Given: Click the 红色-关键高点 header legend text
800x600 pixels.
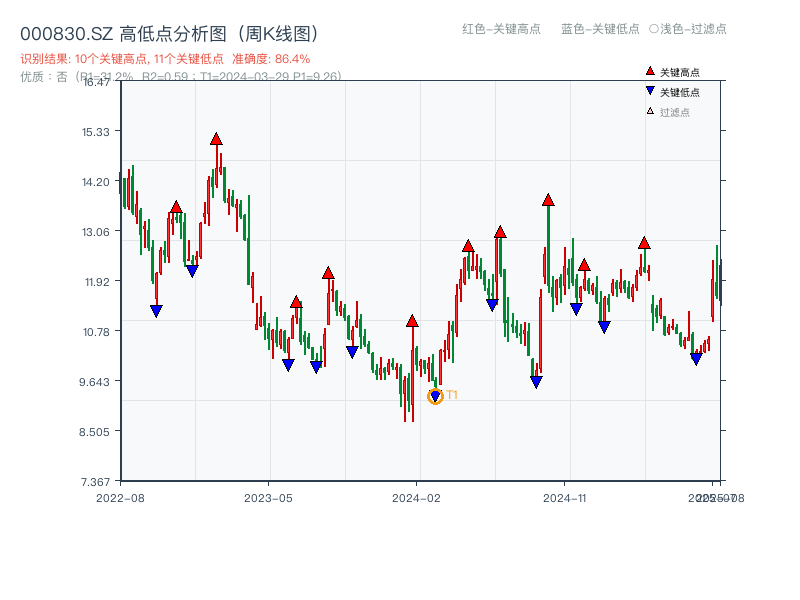Looking at the screenshot, I should click(x=501, y=29).
